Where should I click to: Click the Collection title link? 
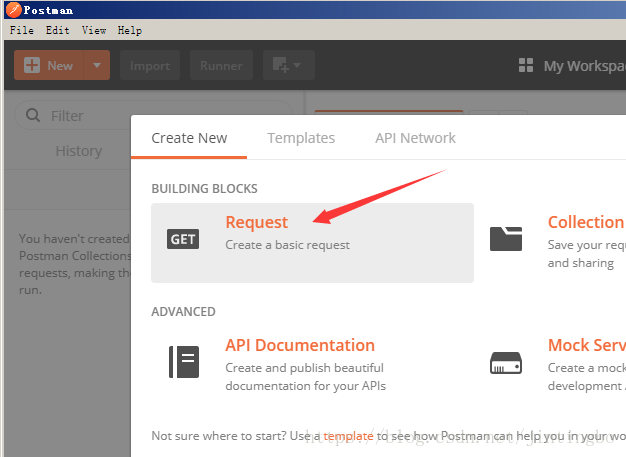pos(586,222)
